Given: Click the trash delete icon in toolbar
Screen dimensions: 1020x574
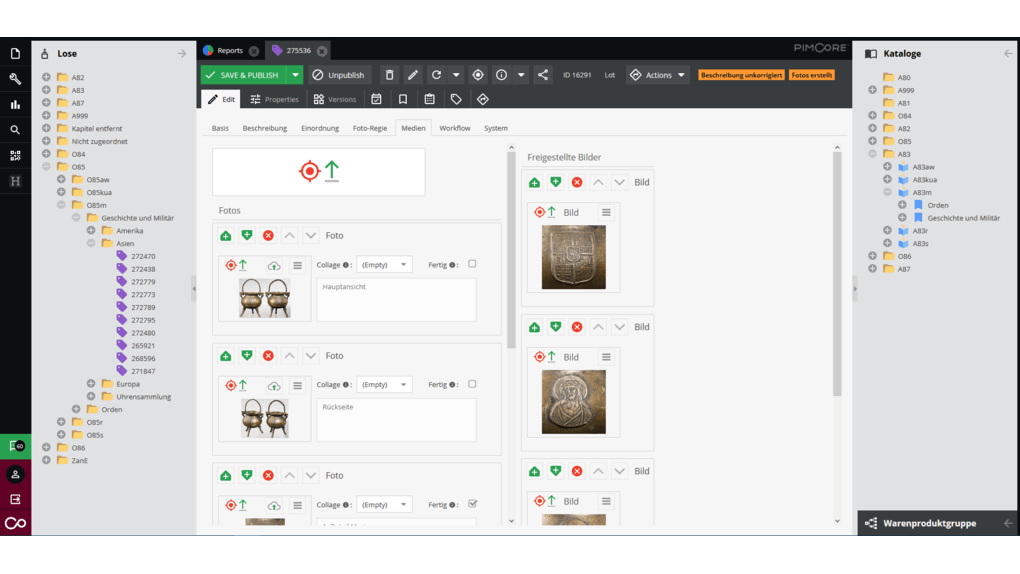Looking at the screenshot, I should (x=389, y=75).
